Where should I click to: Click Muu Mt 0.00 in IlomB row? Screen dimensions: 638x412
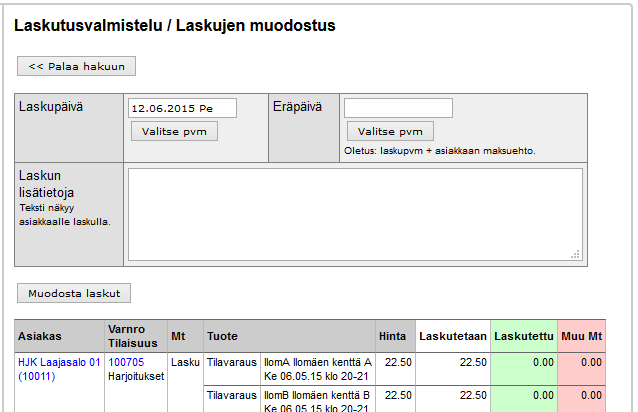tap(591, 395)
